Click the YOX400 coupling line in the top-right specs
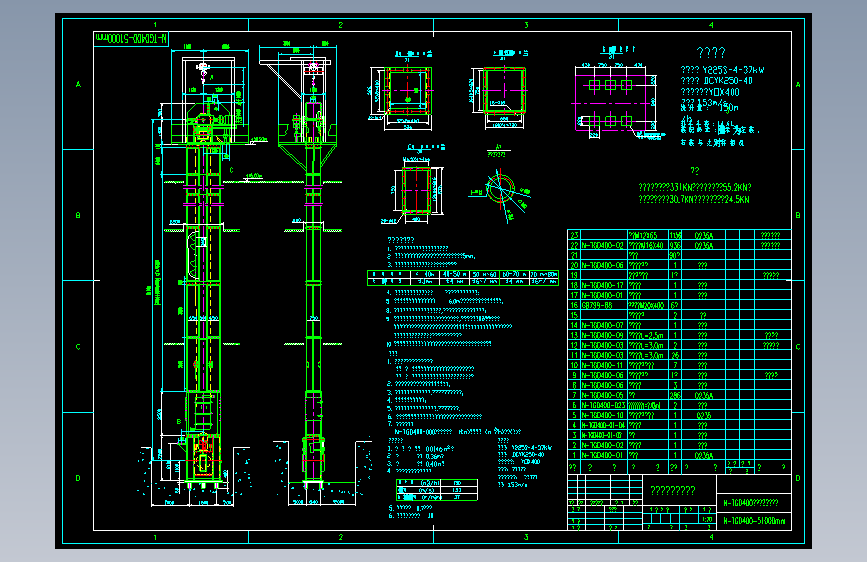The width and height of the screenshot is (867, 562). [710, 92]
